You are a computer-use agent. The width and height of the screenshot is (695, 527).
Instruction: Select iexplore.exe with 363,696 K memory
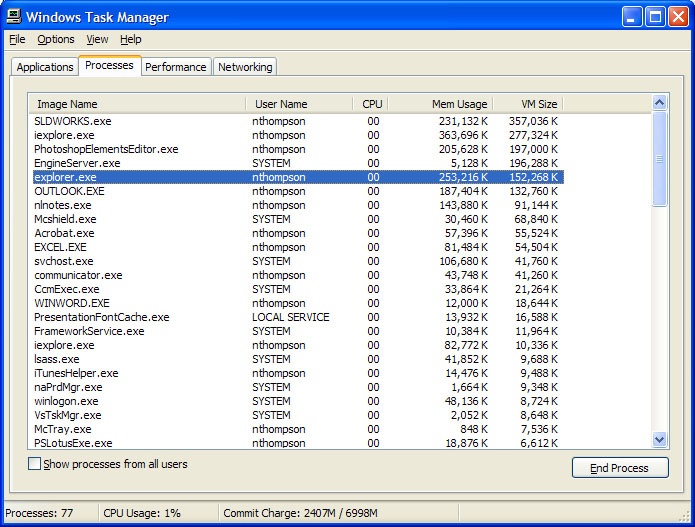pyautogui.click(x=298, y=135)
